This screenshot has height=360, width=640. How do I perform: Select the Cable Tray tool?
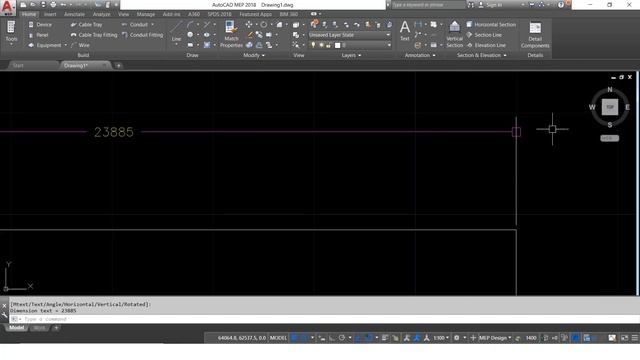pos(86,24)
